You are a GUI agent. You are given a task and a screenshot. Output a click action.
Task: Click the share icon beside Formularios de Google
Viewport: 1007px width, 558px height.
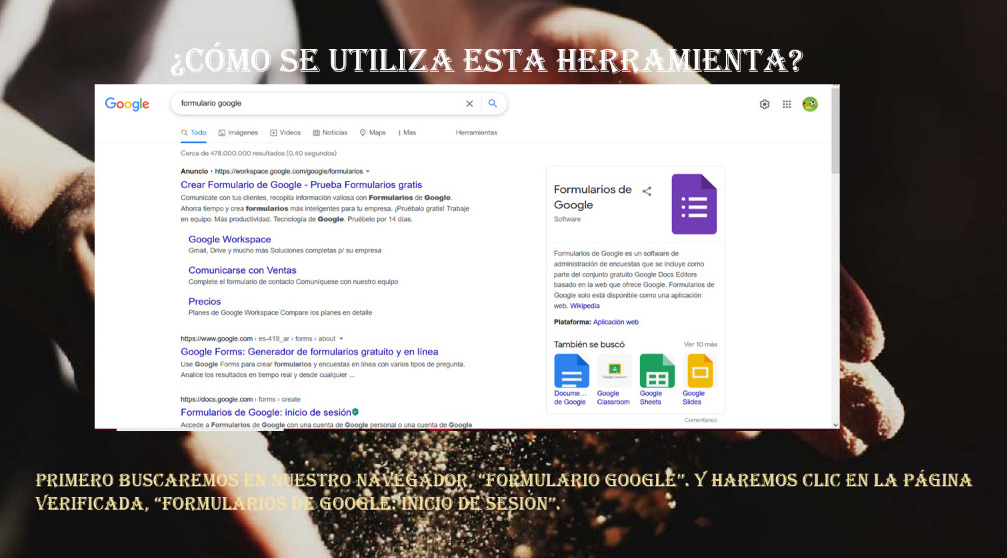[647, 191]
